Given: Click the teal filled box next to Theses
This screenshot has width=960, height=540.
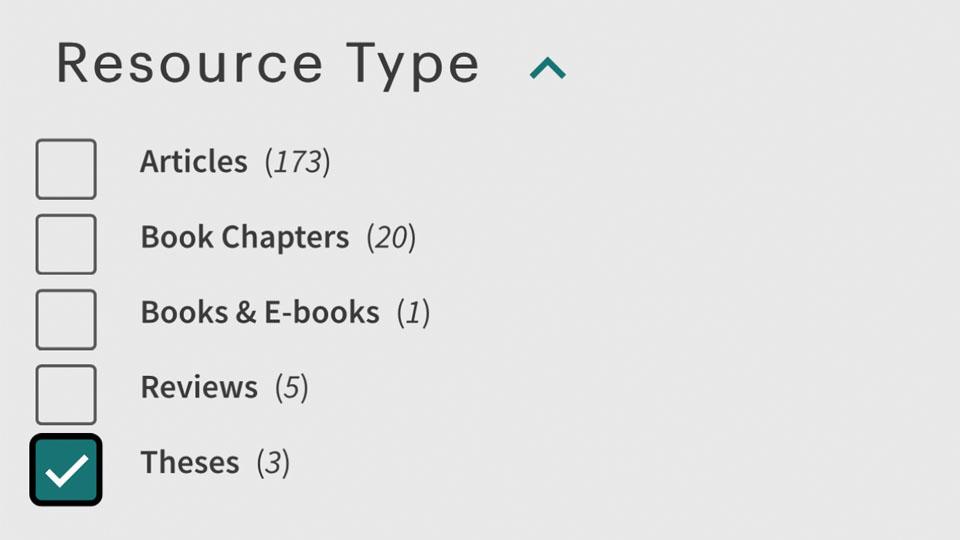Looking at the screenshot, I should point(66,470).
